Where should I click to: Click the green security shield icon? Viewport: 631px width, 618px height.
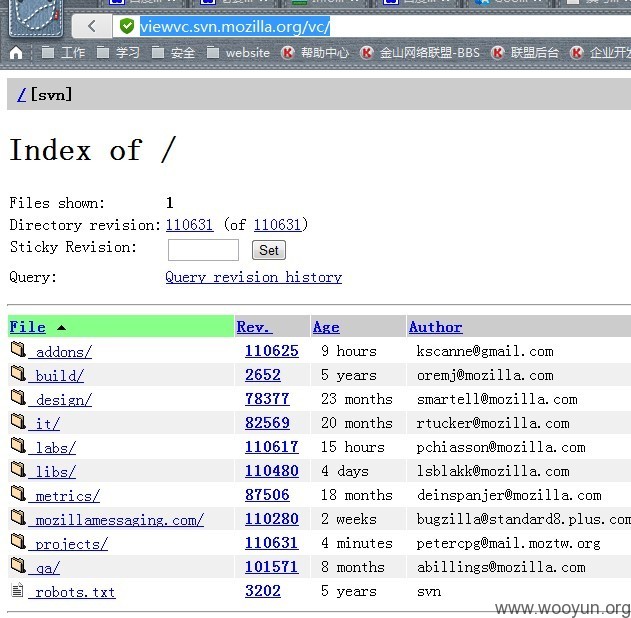[x=127, y=27]
